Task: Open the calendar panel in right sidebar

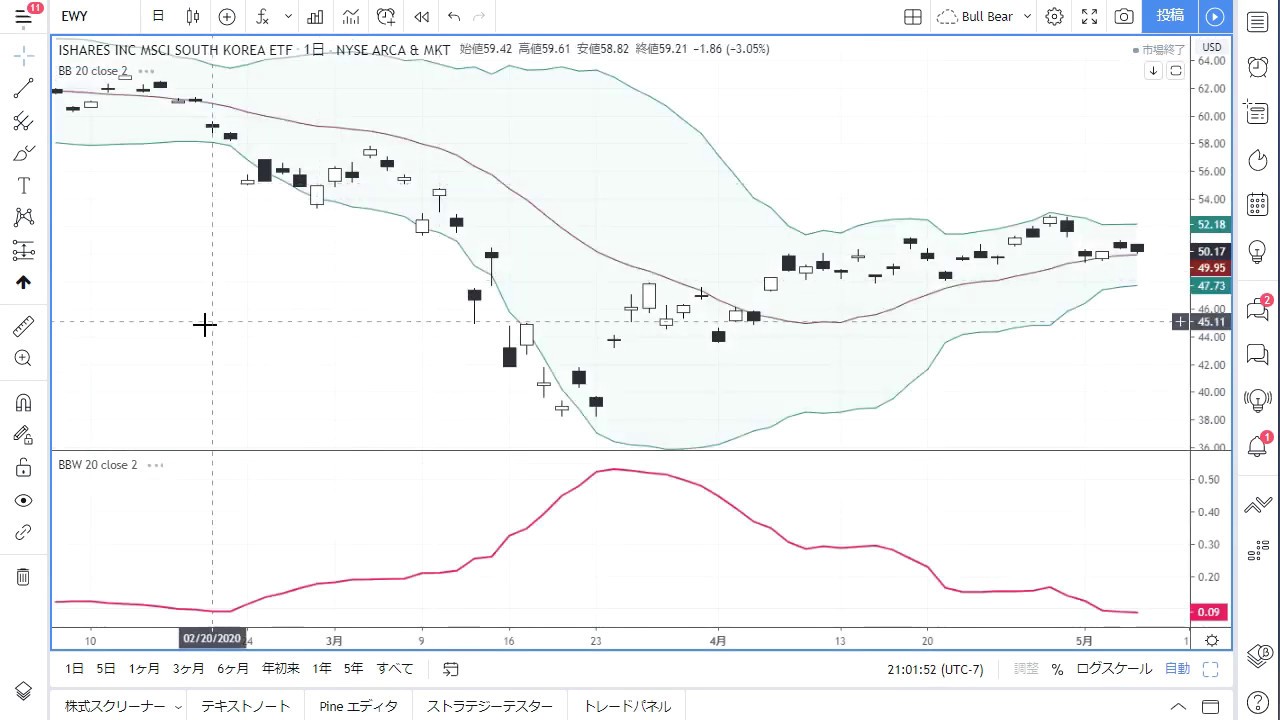Action: tap(1258, 205)
